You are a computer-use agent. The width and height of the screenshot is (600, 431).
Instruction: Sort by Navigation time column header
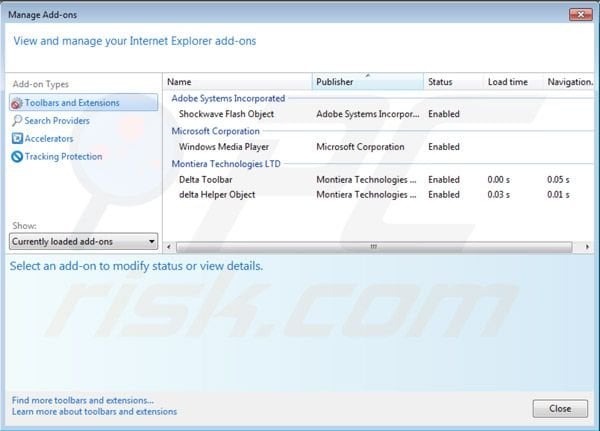coord(569,82)
